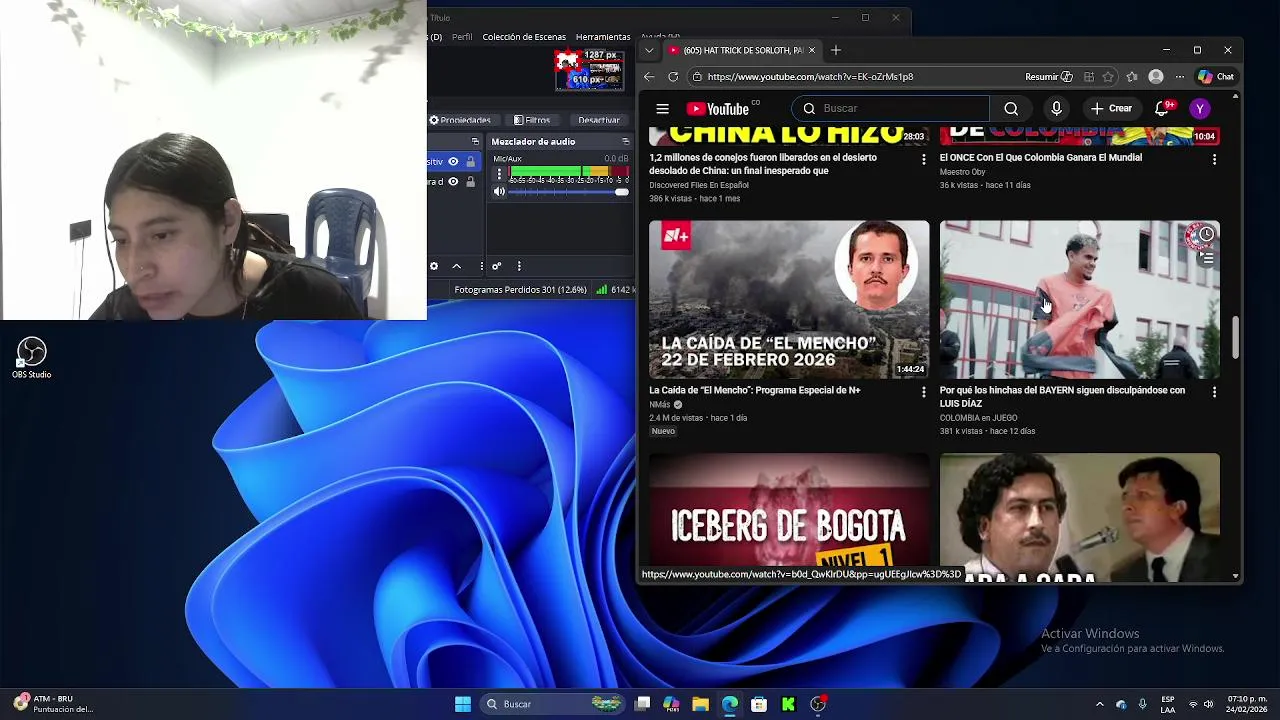The image size is (1280, 720).
Task: Reload the page with browser refresh icon
Action: pos(673,76)
